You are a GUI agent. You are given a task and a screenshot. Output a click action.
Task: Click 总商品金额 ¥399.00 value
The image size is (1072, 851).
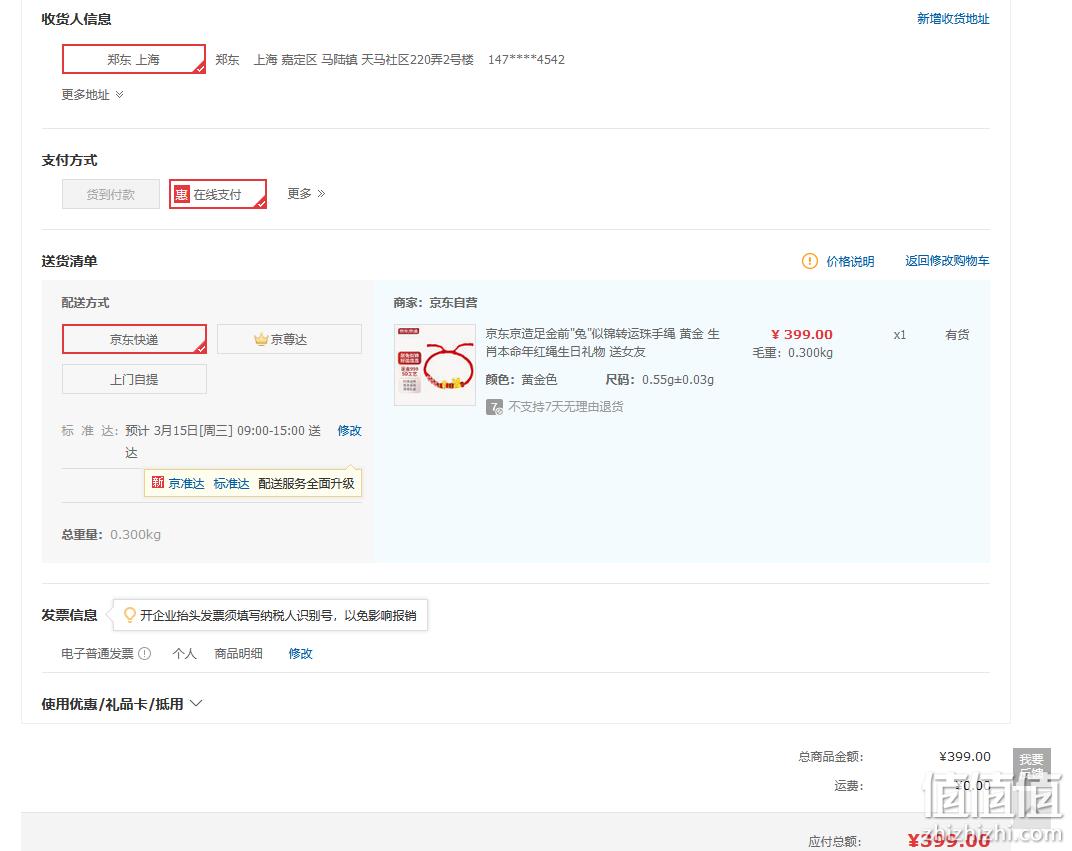coord(965,756)
